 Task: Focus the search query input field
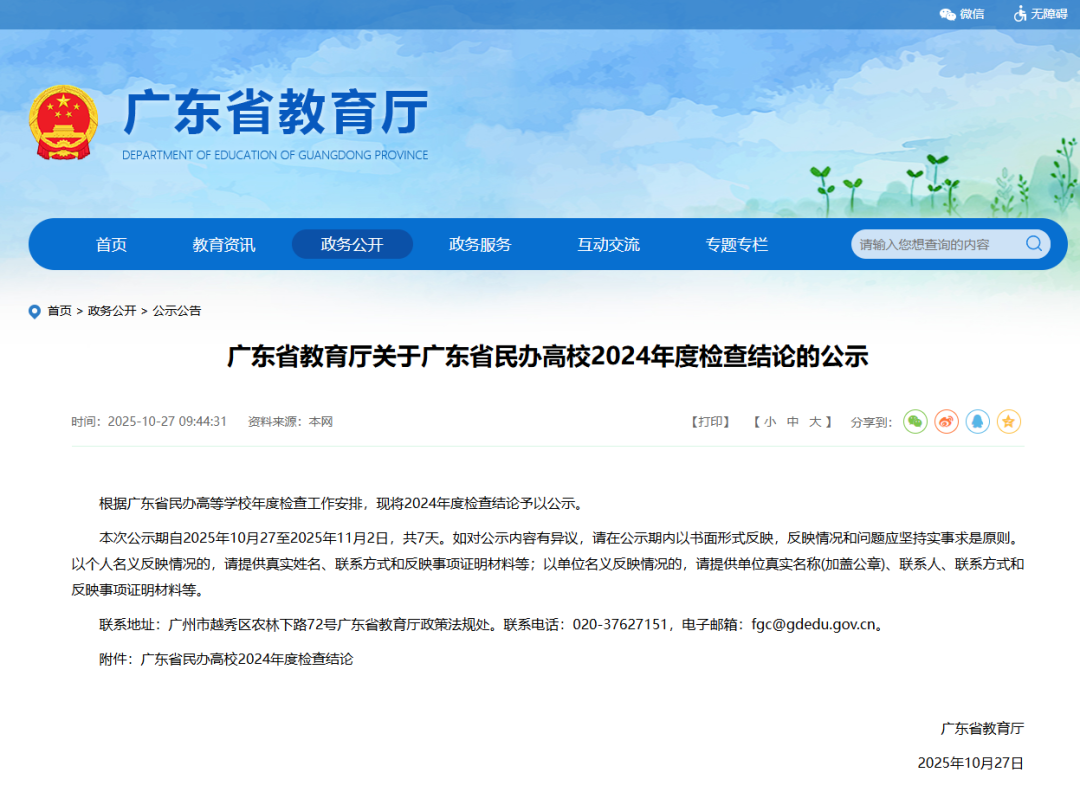coord(935,244)
